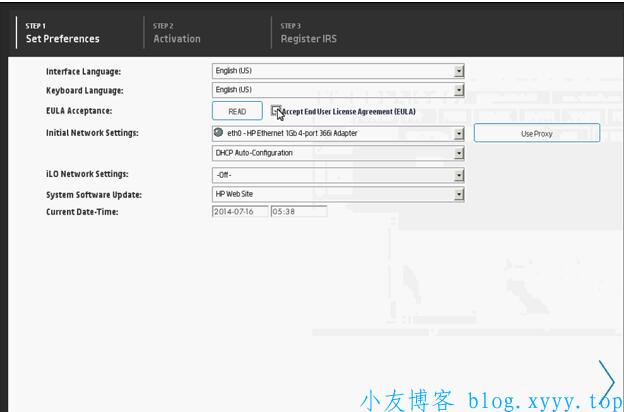Click the date field showing 2014-07-16
This screenshot has width=624, height=412.
click(x=240, y=211)
